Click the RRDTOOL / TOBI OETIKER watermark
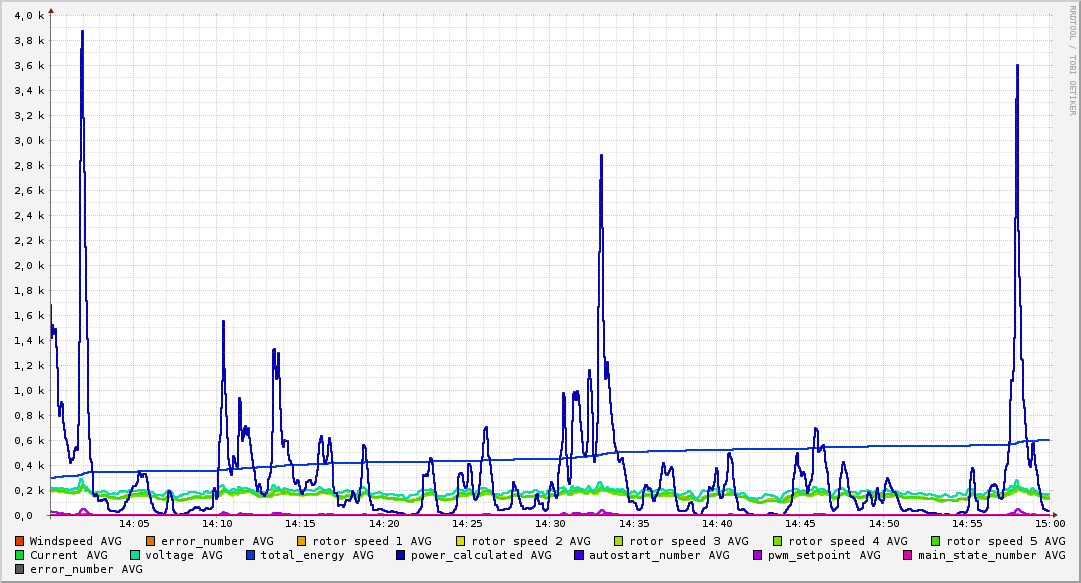The width and height of the screenshot is (1081, 583). tap(1072, 60)
